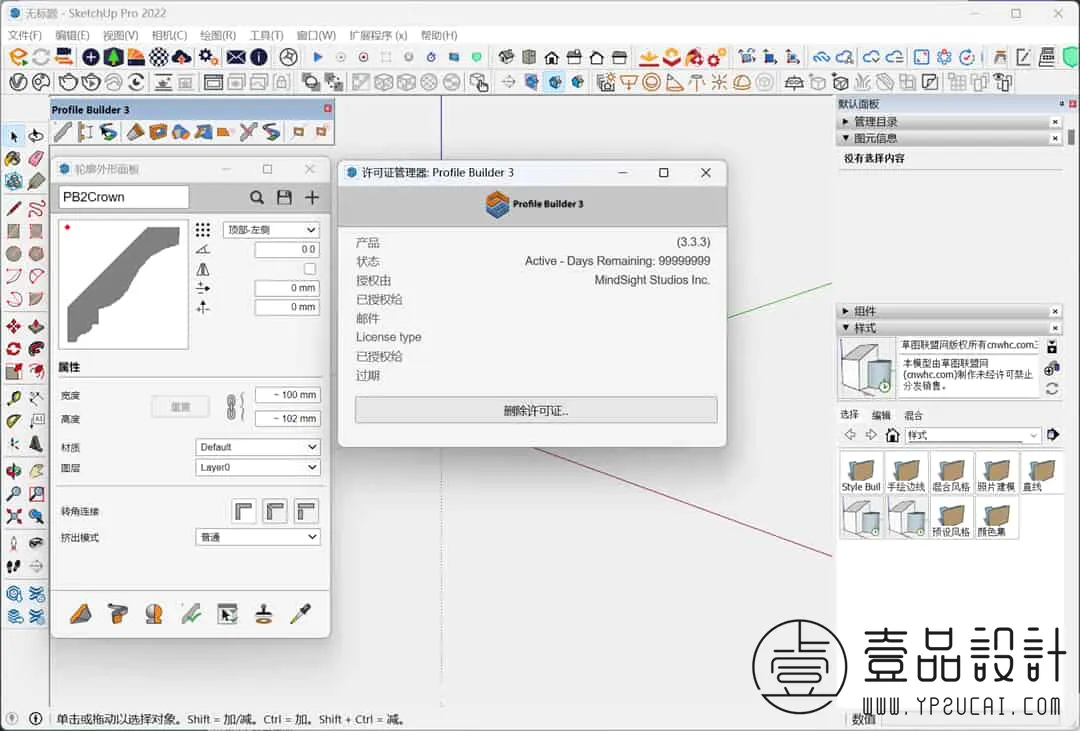Open the 扩展程序 (x) menu
Image resolution: width=1080 pixels, height=731 pixels.
click(x=378, y=35)
